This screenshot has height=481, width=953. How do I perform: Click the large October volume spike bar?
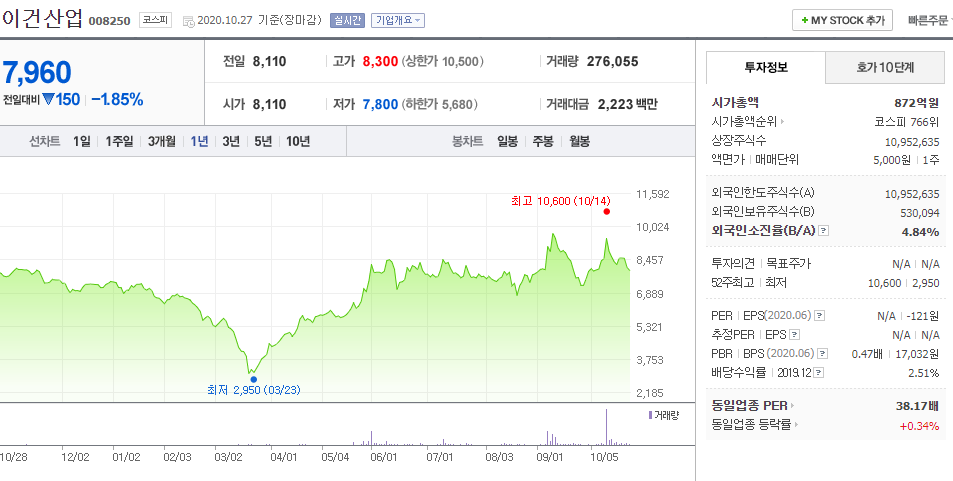pyautogui.click(x=607, y=427)
